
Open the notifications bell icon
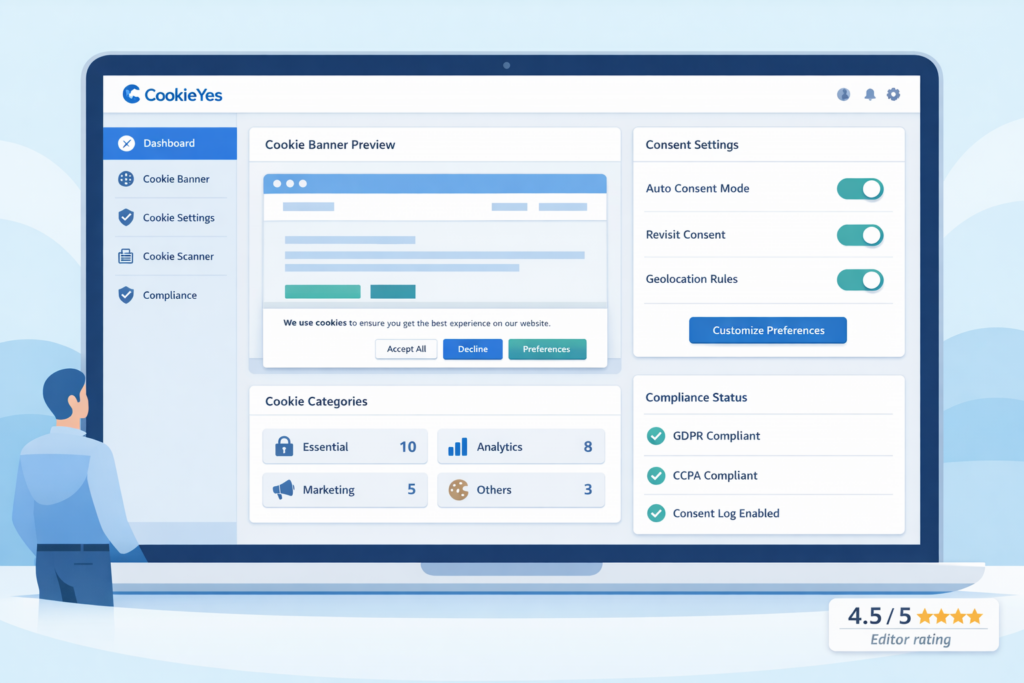pyautogui.click(x=869, y=94)
